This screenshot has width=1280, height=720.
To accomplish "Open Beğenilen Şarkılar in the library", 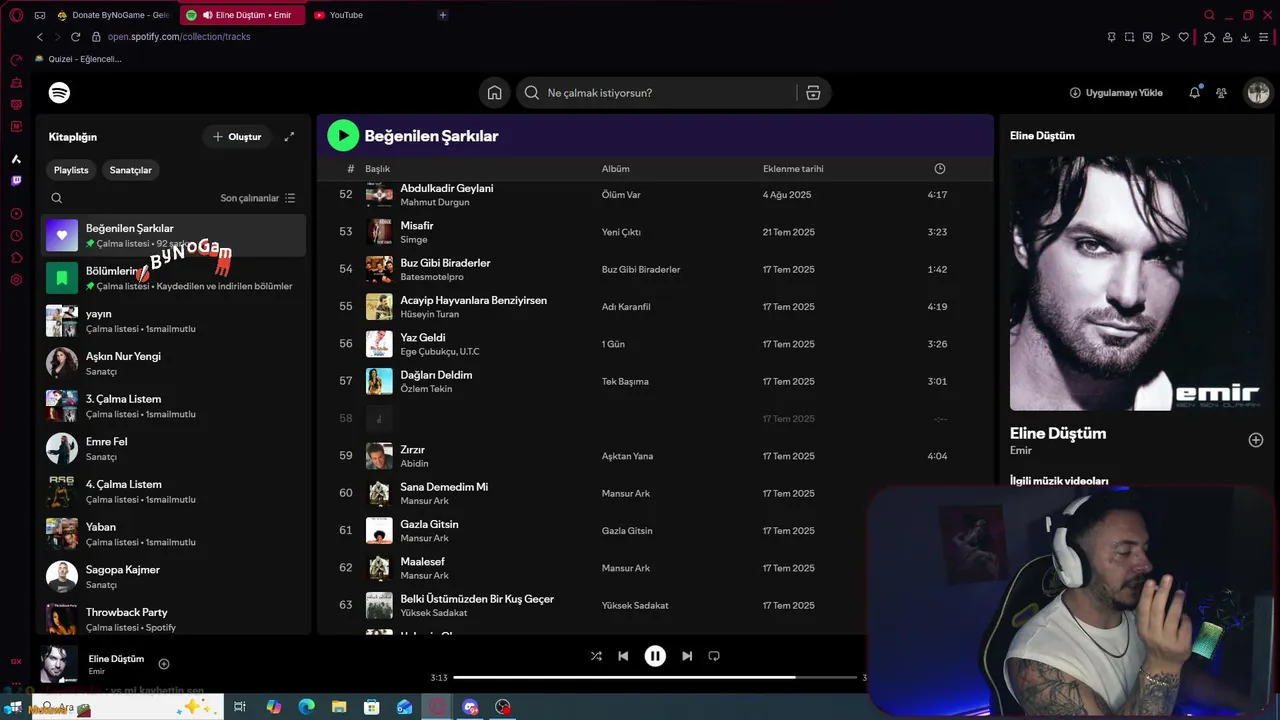I will (x=174, y=236).
